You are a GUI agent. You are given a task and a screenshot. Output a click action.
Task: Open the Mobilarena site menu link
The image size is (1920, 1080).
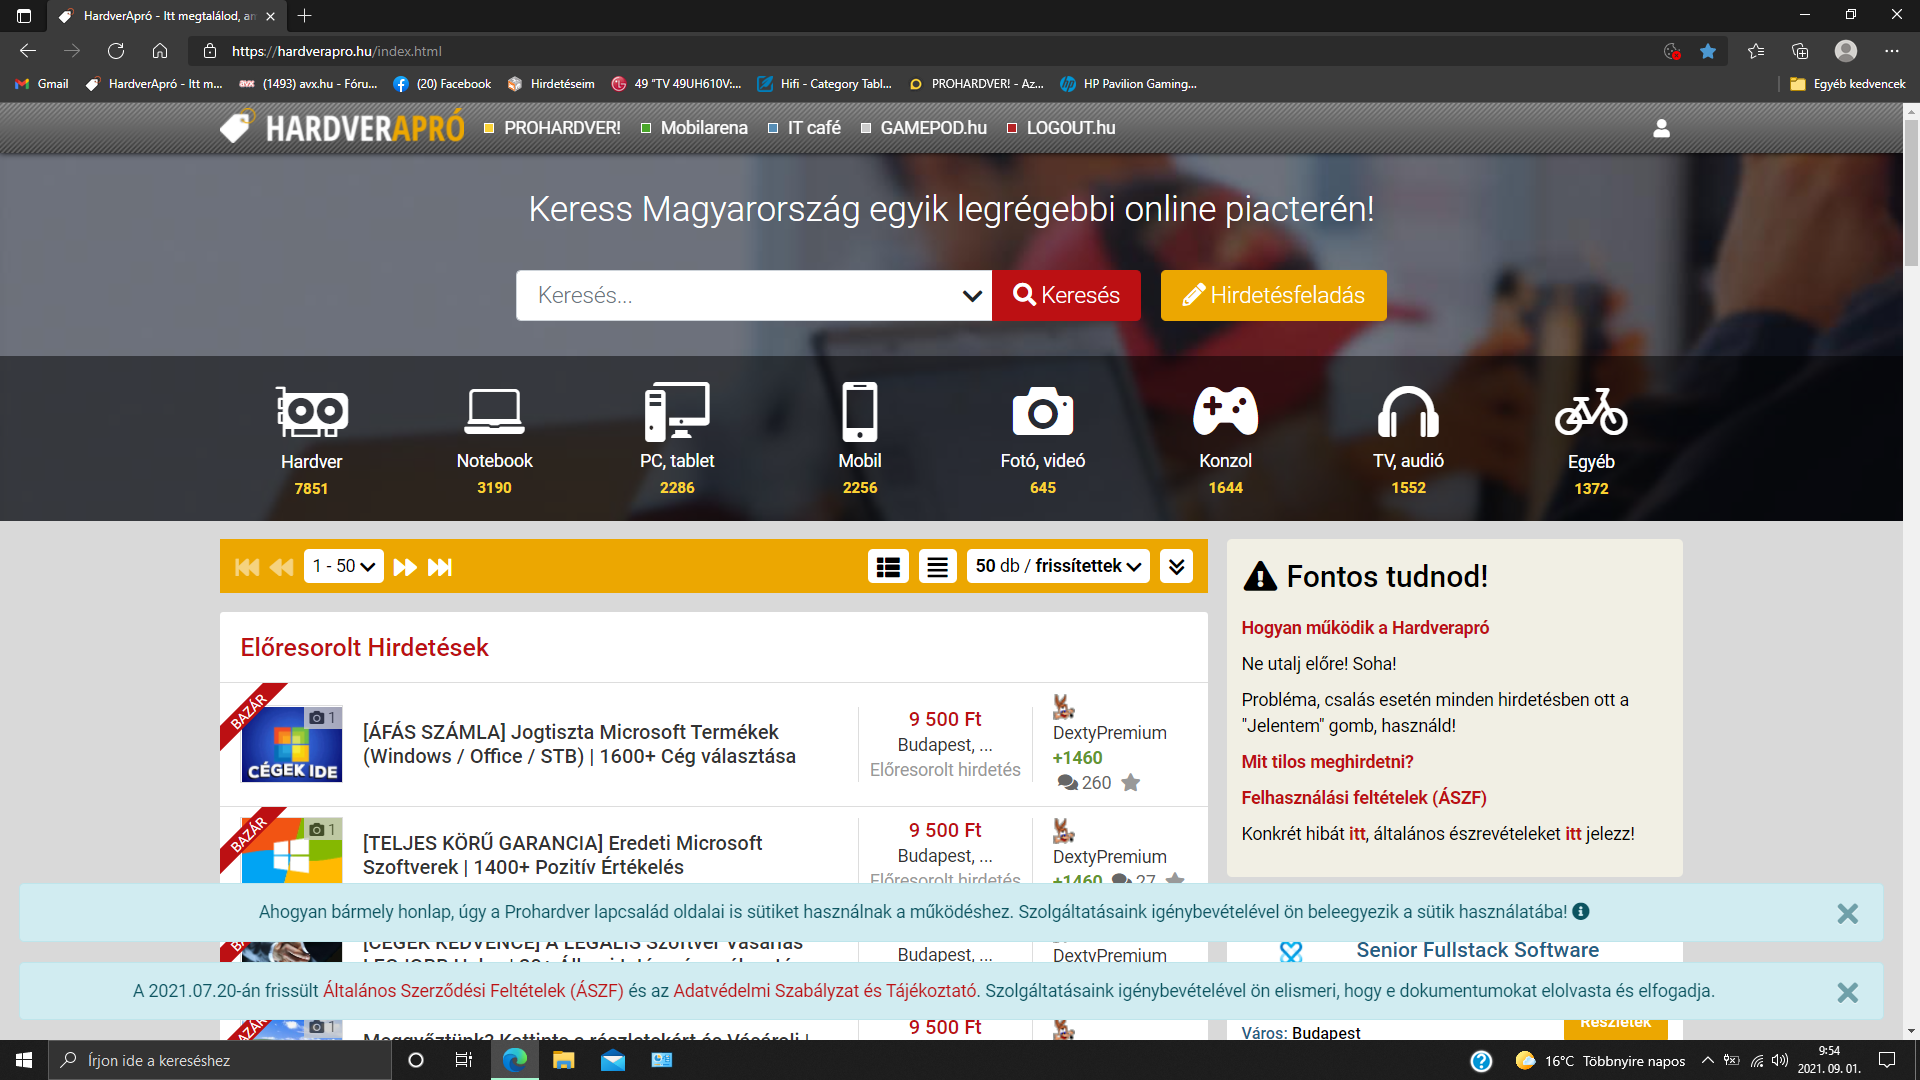[703, 128]
